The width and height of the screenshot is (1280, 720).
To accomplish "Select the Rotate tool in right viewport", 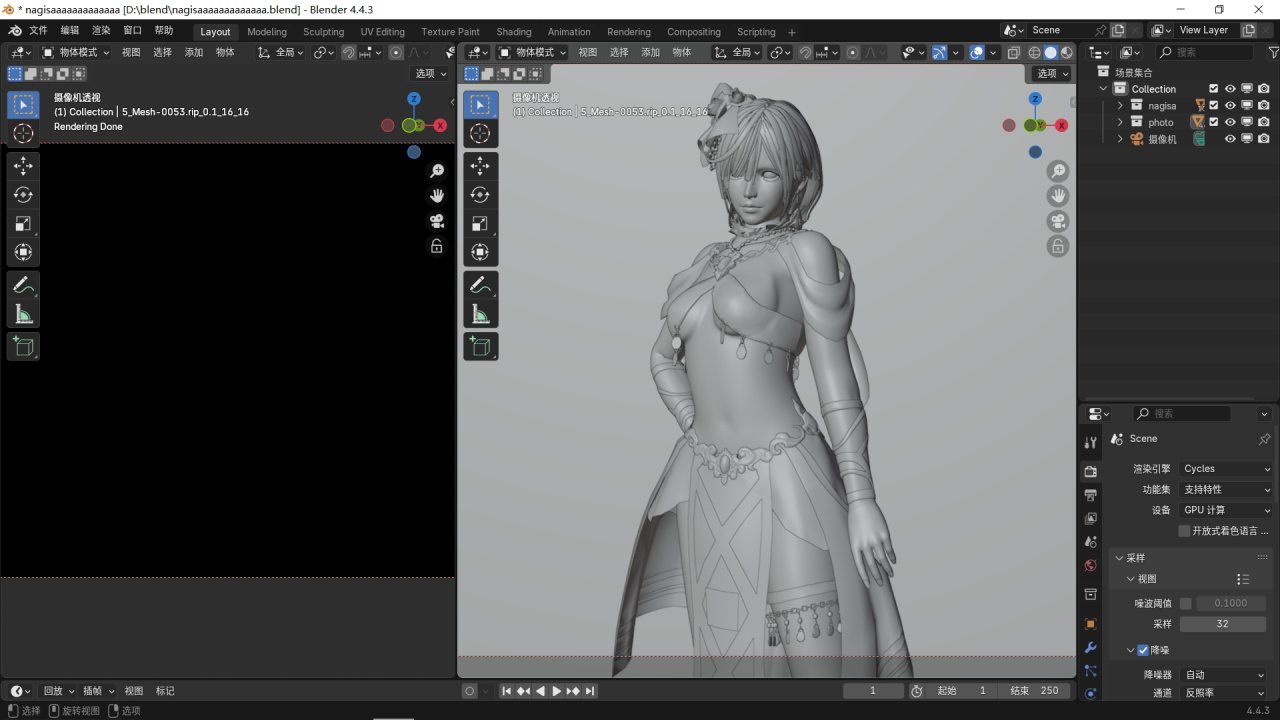I will click(480, 195).
